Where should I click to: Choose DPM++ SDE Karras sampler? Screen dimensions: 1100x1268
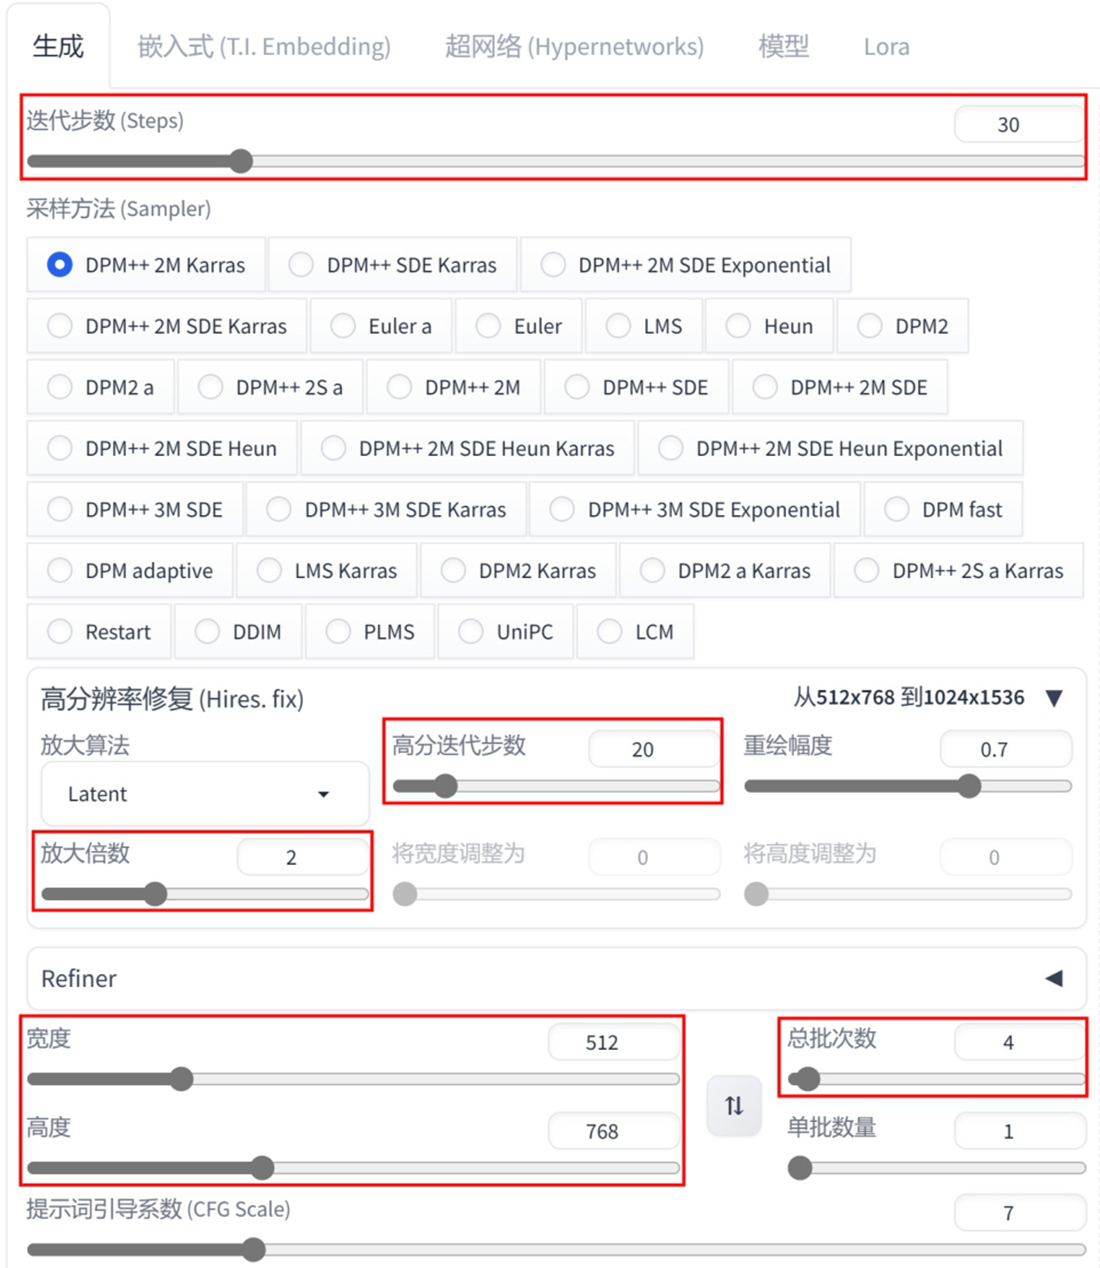pyautogui.click(x=394, y=265)
